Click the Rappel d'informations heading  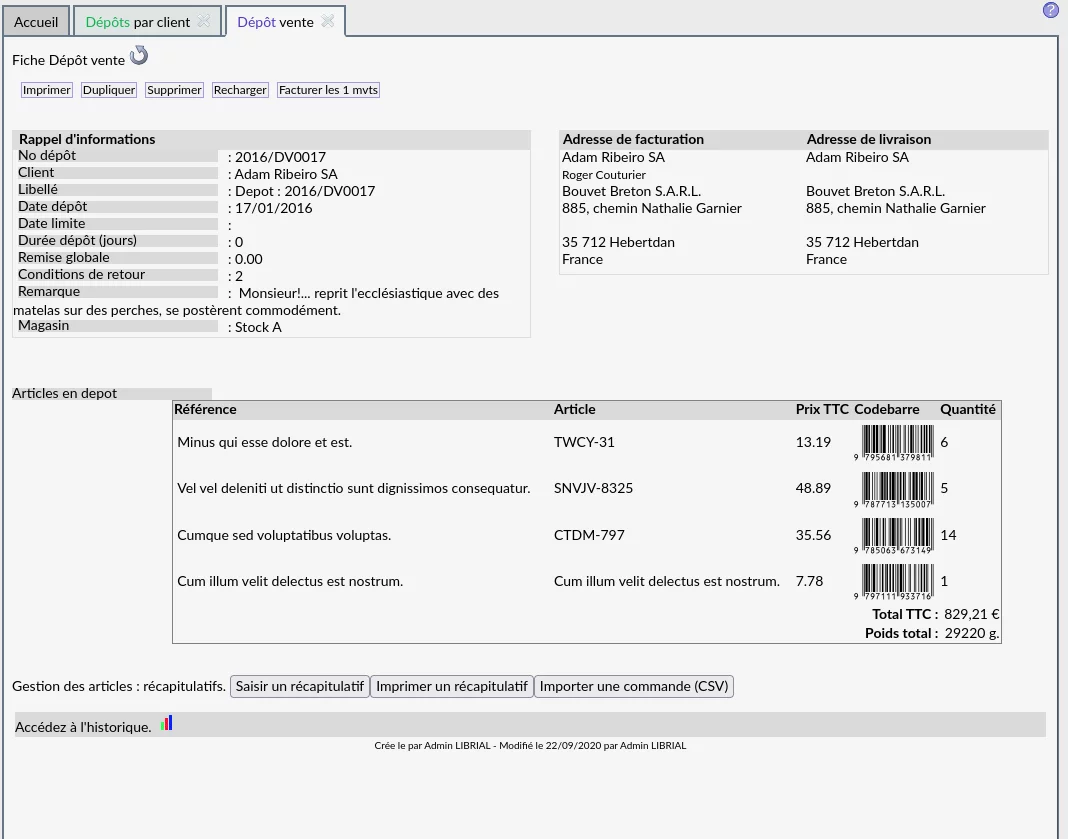pyautogui.click(x=87, y=140)
